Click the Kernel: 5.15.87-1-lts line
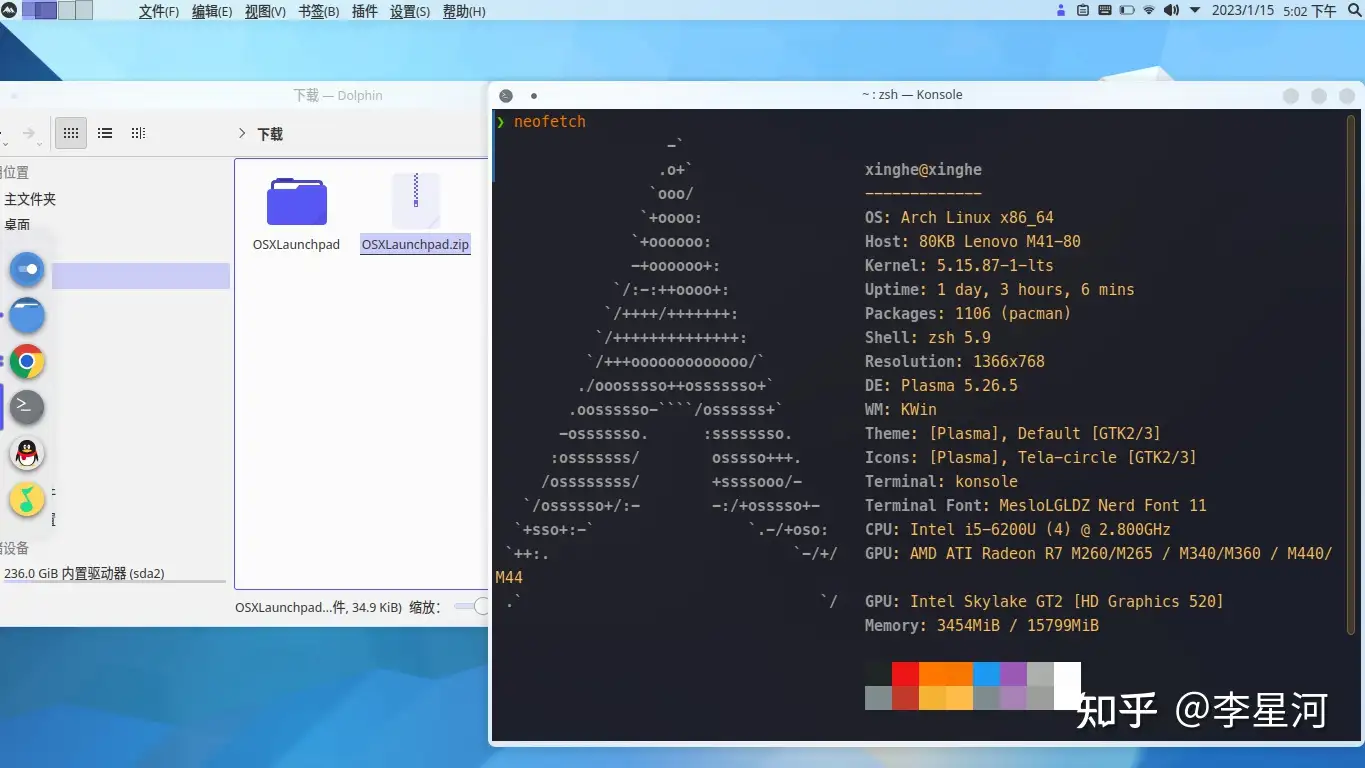1365x768 pixels. coord(959,265)
